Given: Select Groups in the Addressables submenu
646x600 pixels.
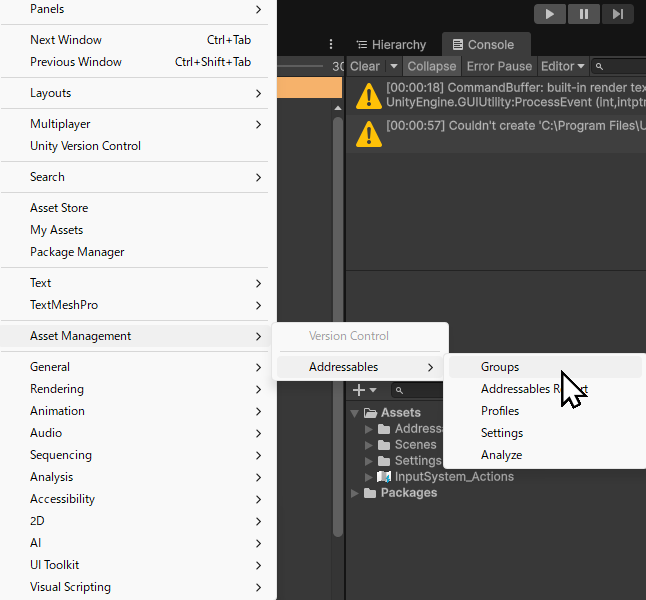Looking at the screenshot, I should [500, 367].
